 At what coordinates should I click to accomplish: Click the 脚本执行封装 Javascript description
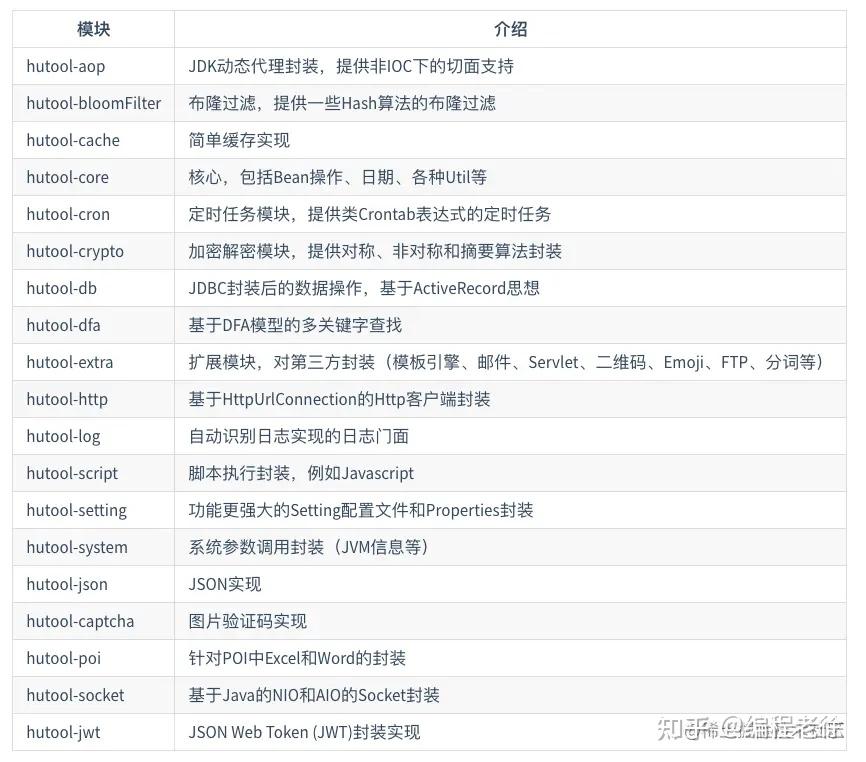pos(301,473)
